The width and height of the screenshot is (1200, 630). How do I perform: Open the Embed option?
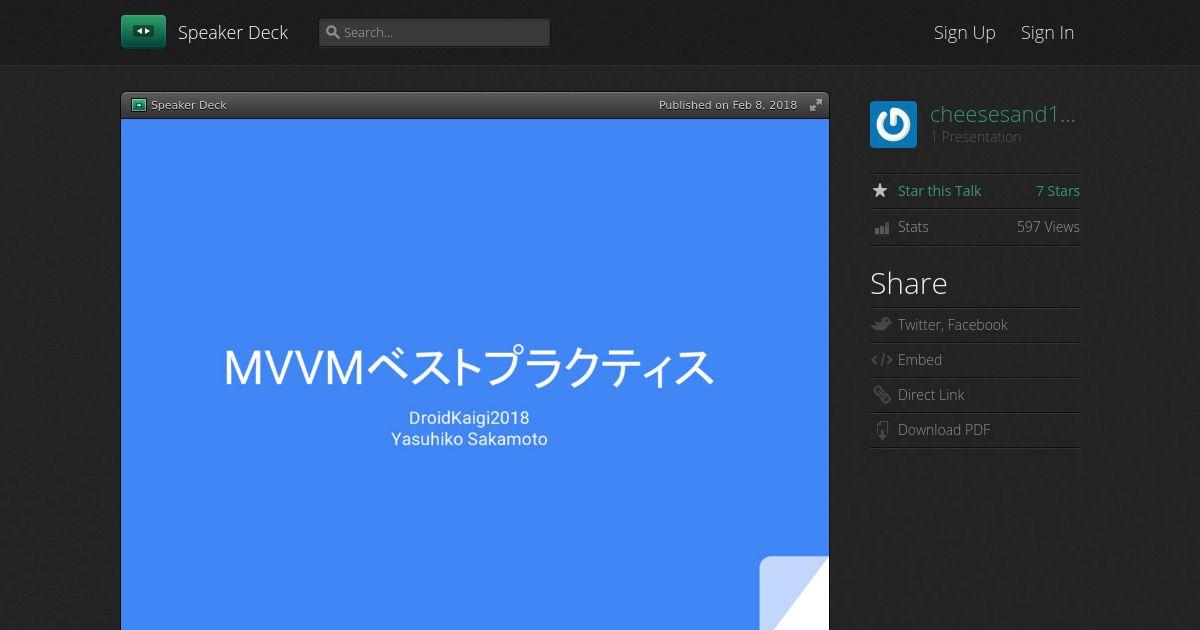click(x=920, y=360)
